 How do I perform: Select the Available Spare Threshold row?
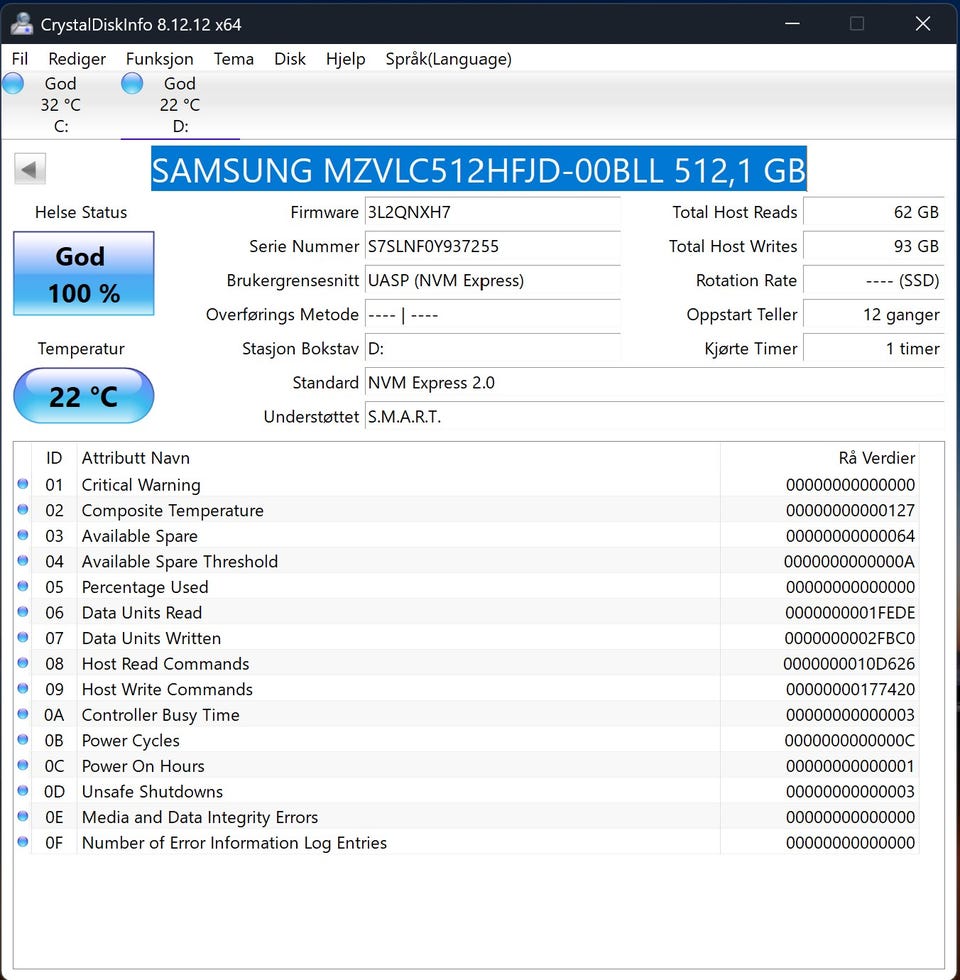point(466,561)
